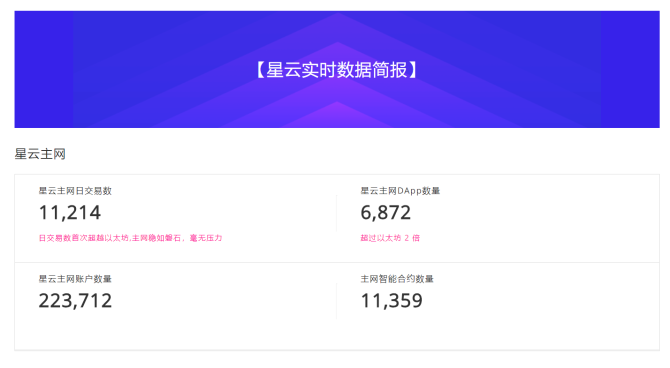Click the horizontal divider above 星云主网账户数量
The height and width of the screenshot is (368, 670).
click(337, 262)
